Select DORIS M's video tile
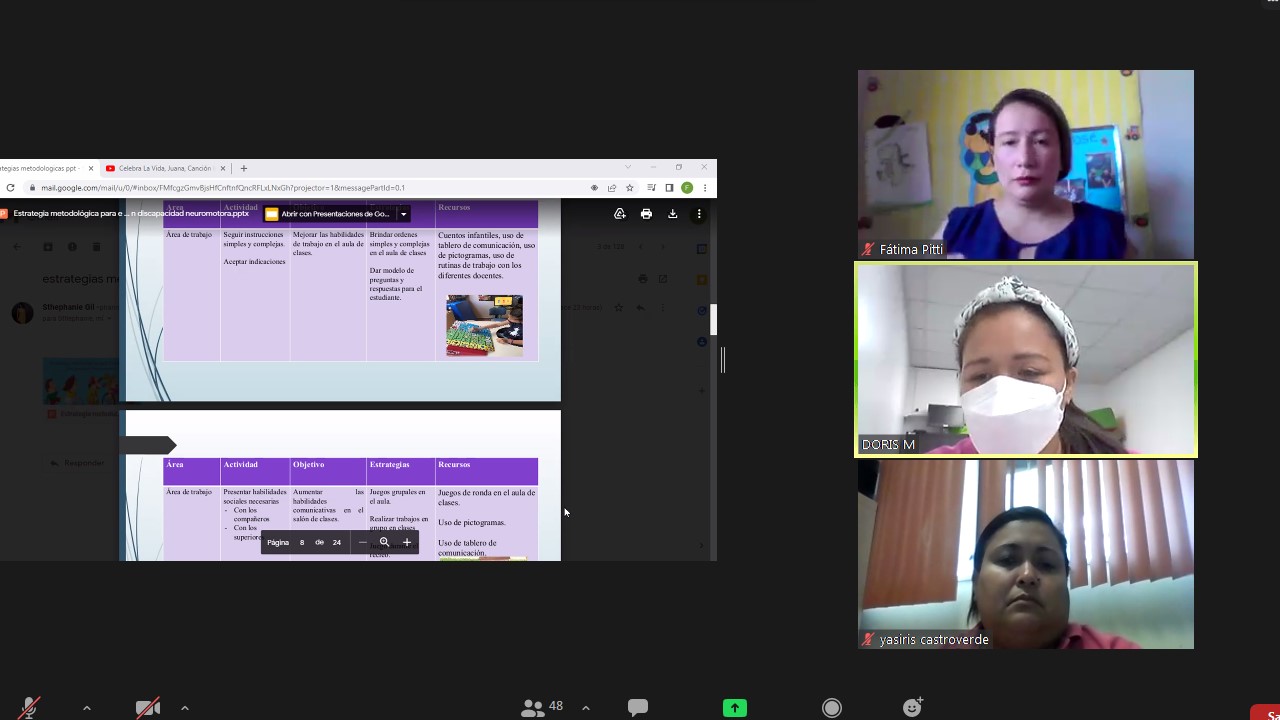1280x720 pixels. click(1025, 359)
